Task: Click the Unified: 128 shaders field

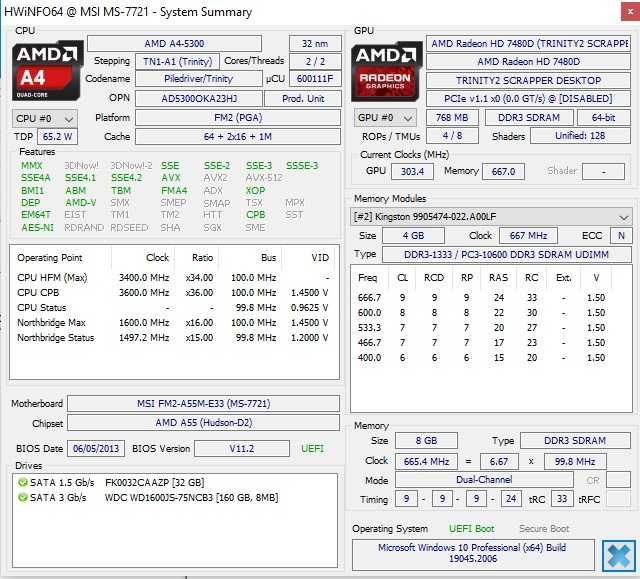Action: 580,136
